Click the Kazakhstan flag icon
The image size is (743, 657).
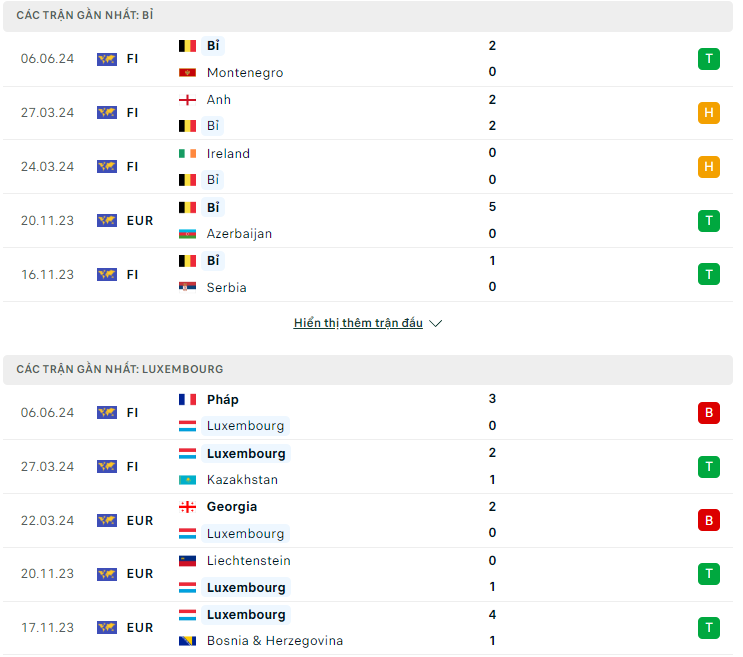[187, 480]
